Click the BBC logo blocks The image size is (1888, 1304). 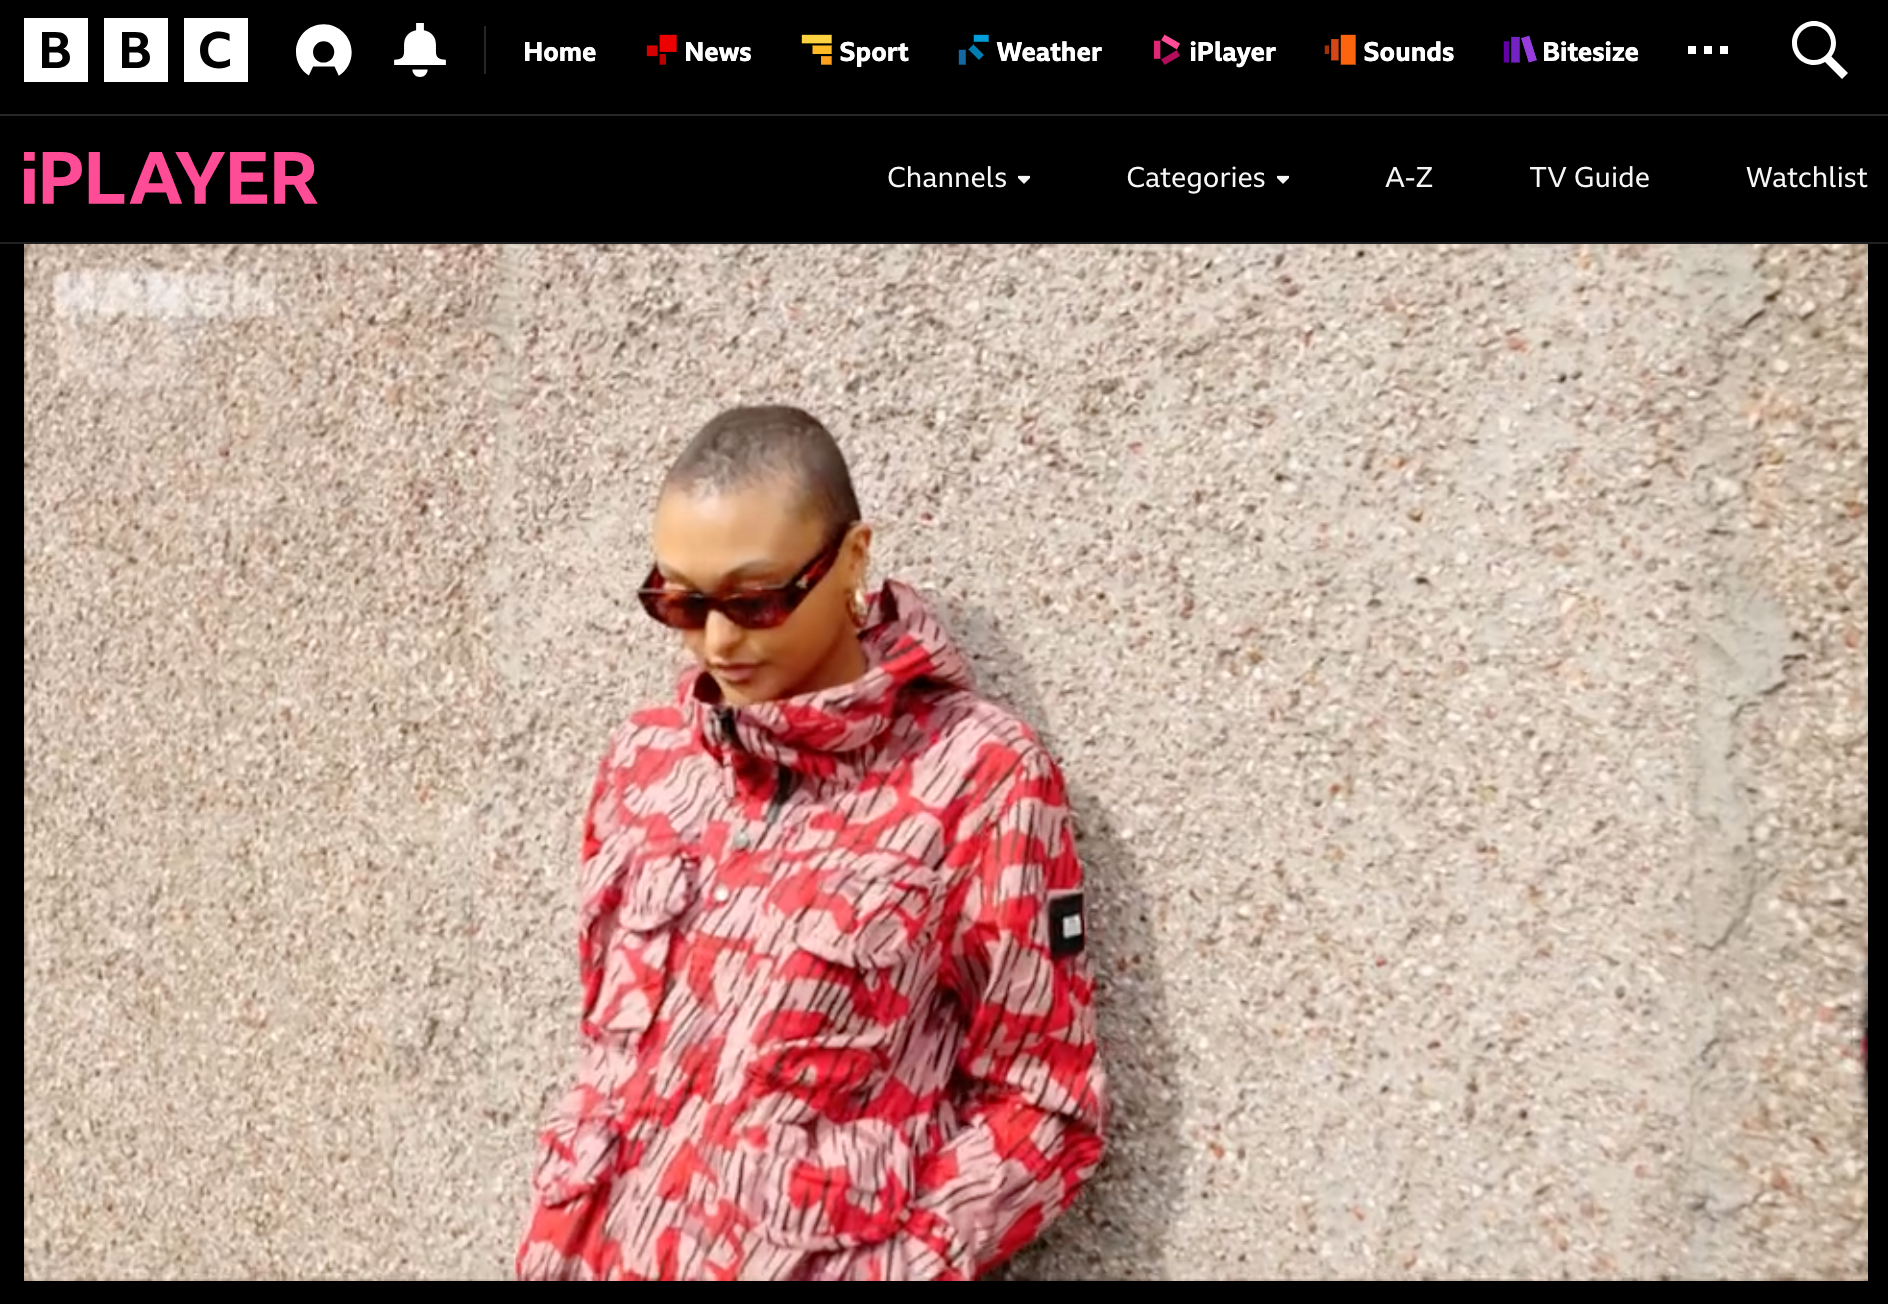coord(136,50)
